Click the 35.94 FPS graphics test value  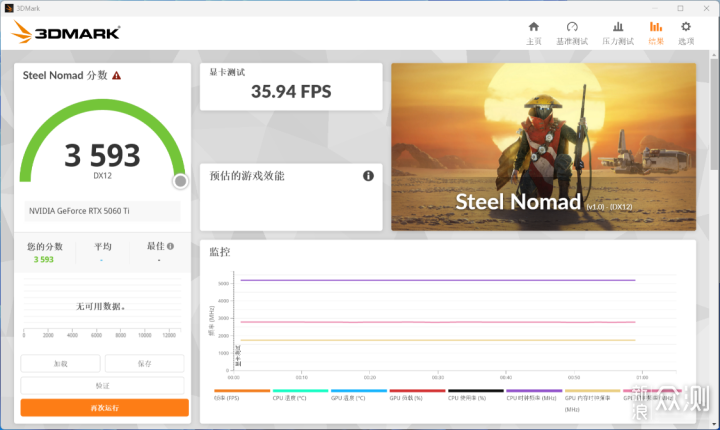coord(291,91)
